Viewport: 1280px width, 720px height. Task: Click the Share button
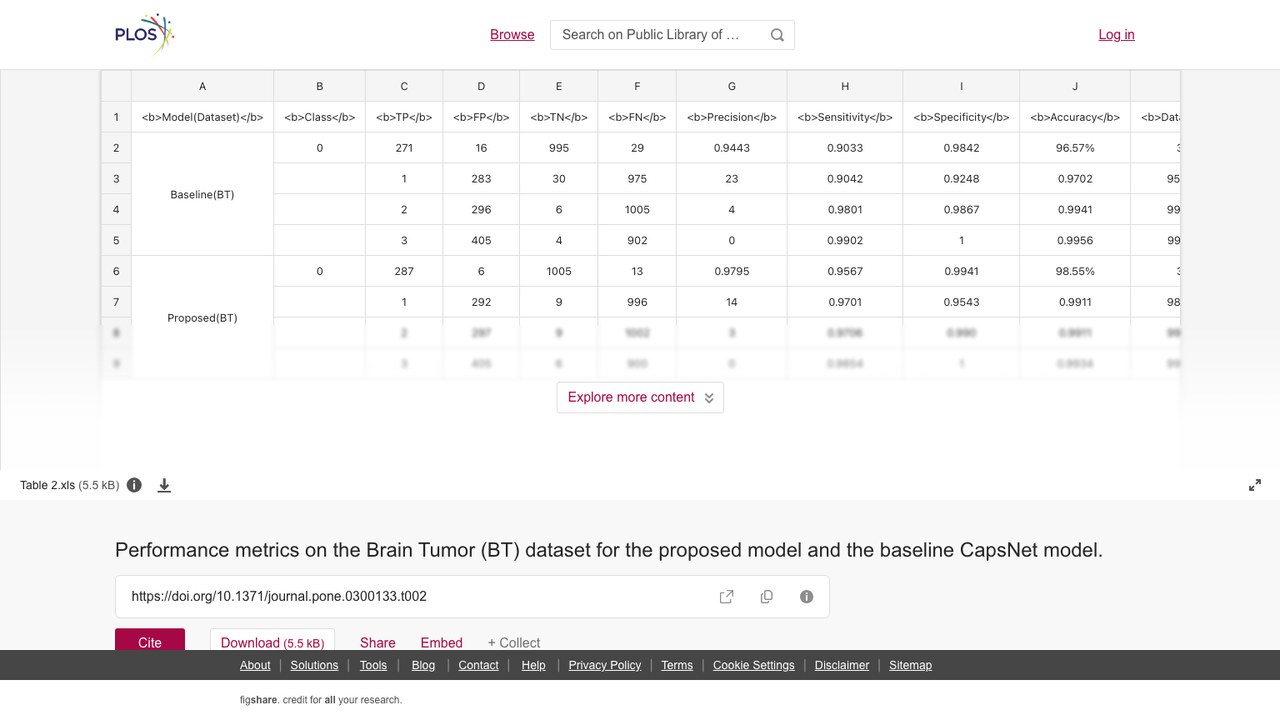coord(378,642)
